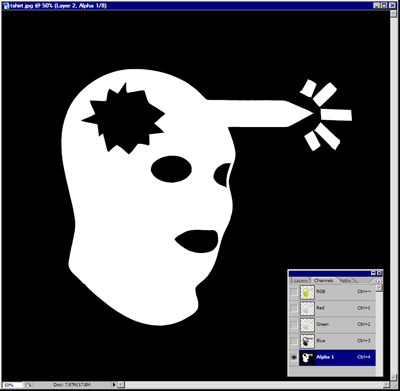The width and height of the screenshot is (400, 391).
Task: Select the channel named Blue
Action: tap(321, 340)
